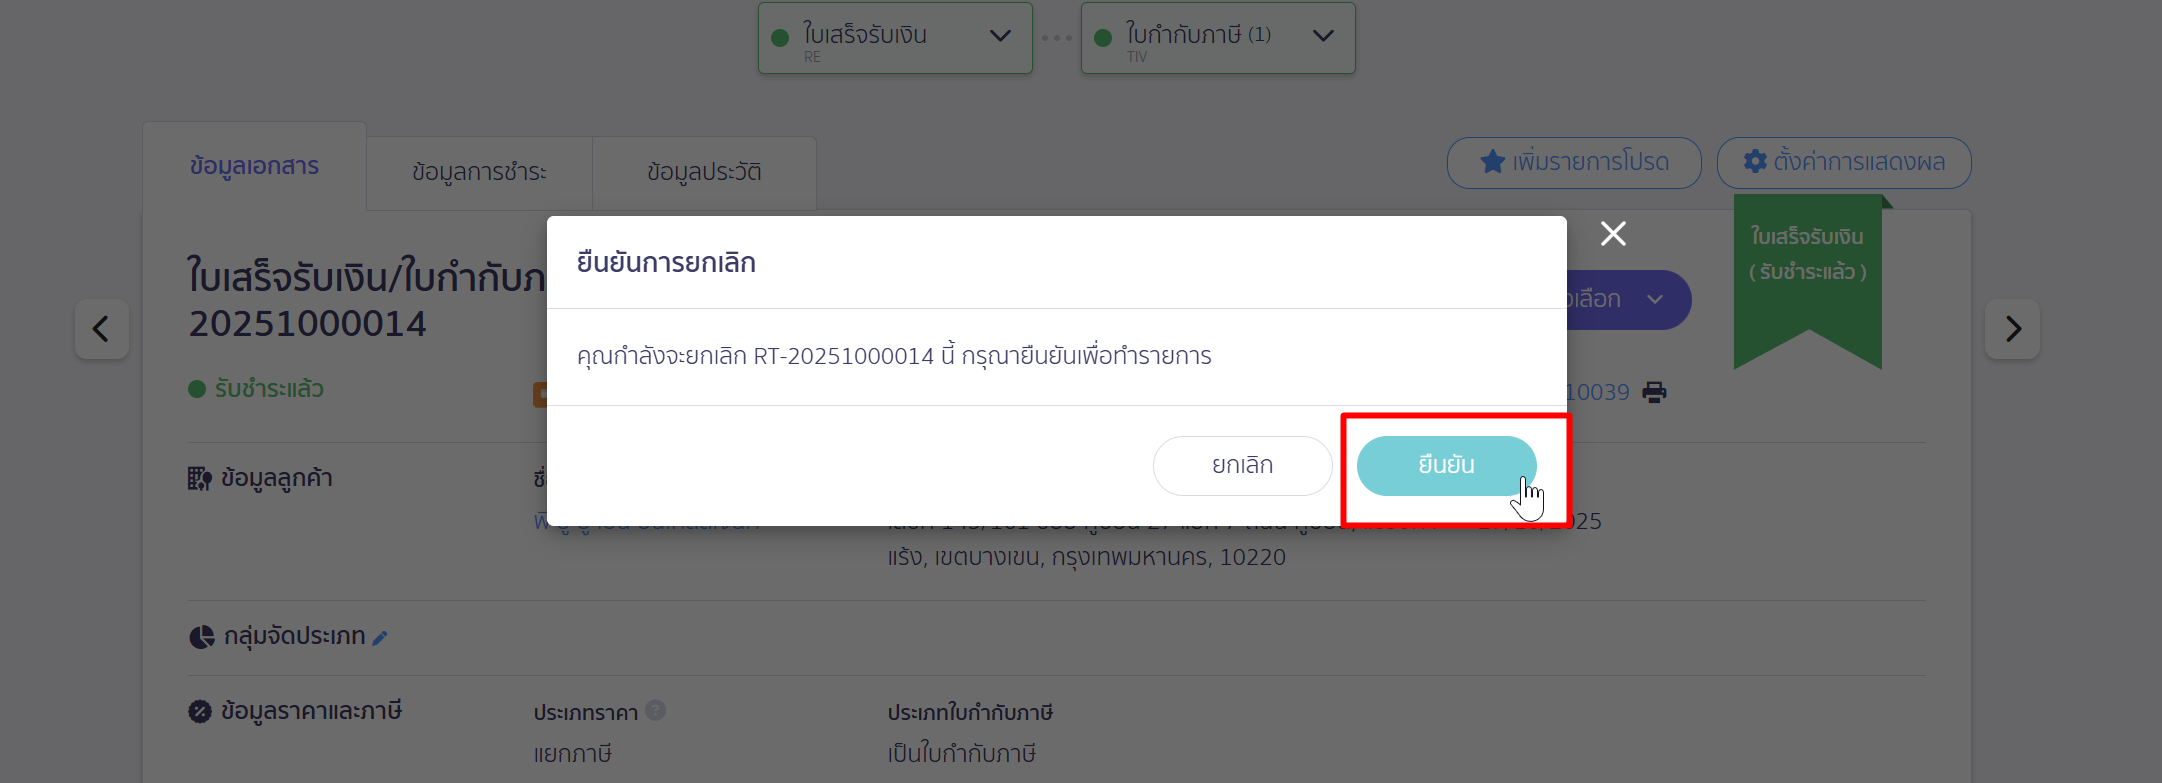Expand the ใบเสร็จรับเงิน RE dropdown

point(999,37)
